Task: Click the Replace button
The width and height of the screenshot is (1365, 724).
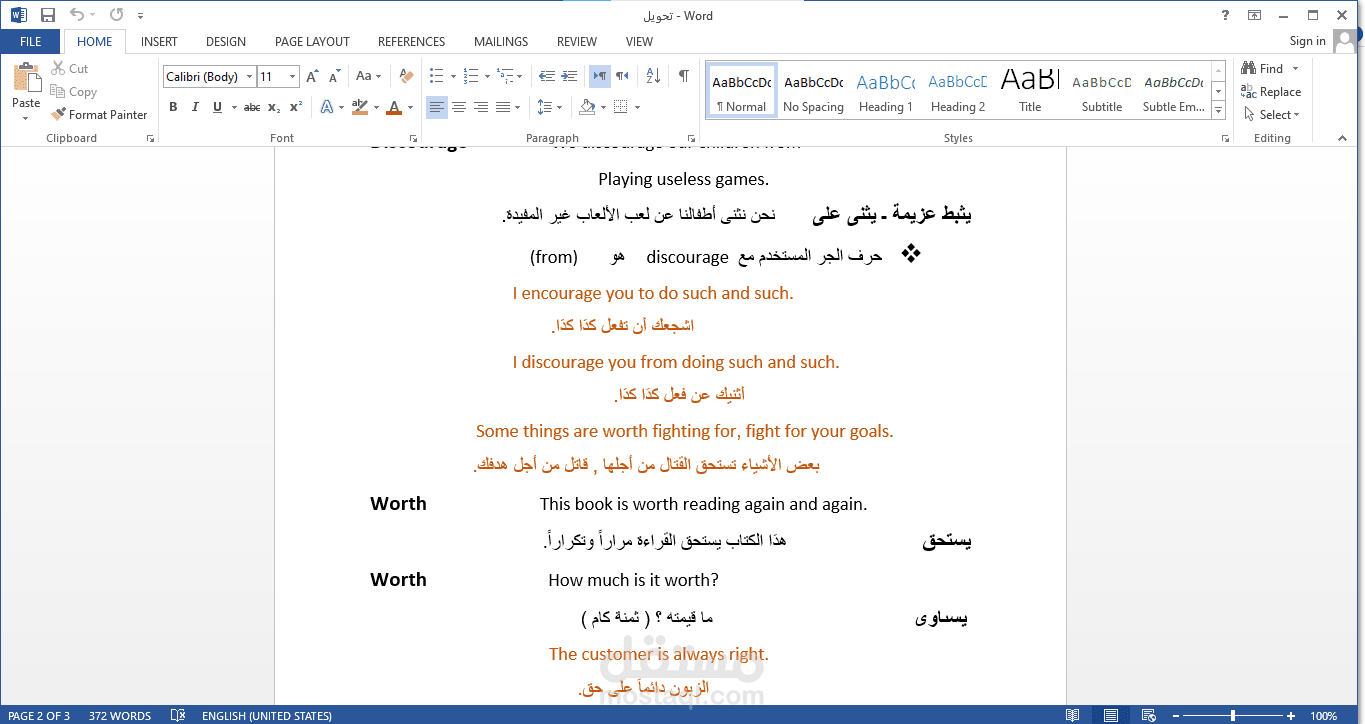Action: (1271, 92)
